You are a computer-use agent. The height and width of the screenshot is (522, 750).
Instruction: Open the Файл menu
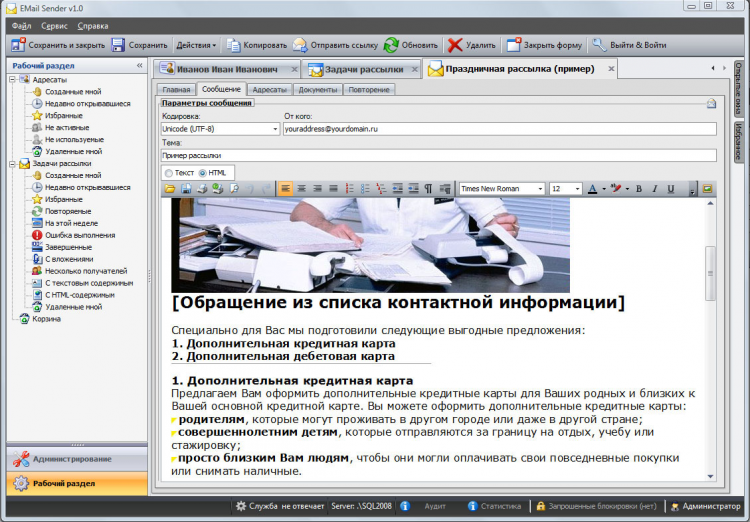coord(22,26)
